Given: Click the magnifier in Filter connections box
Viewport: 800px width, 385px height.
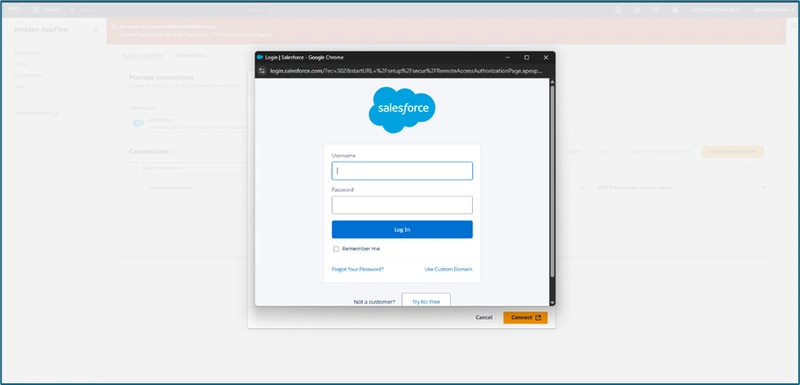Looking at the screenshot, I should click(135, 168).
